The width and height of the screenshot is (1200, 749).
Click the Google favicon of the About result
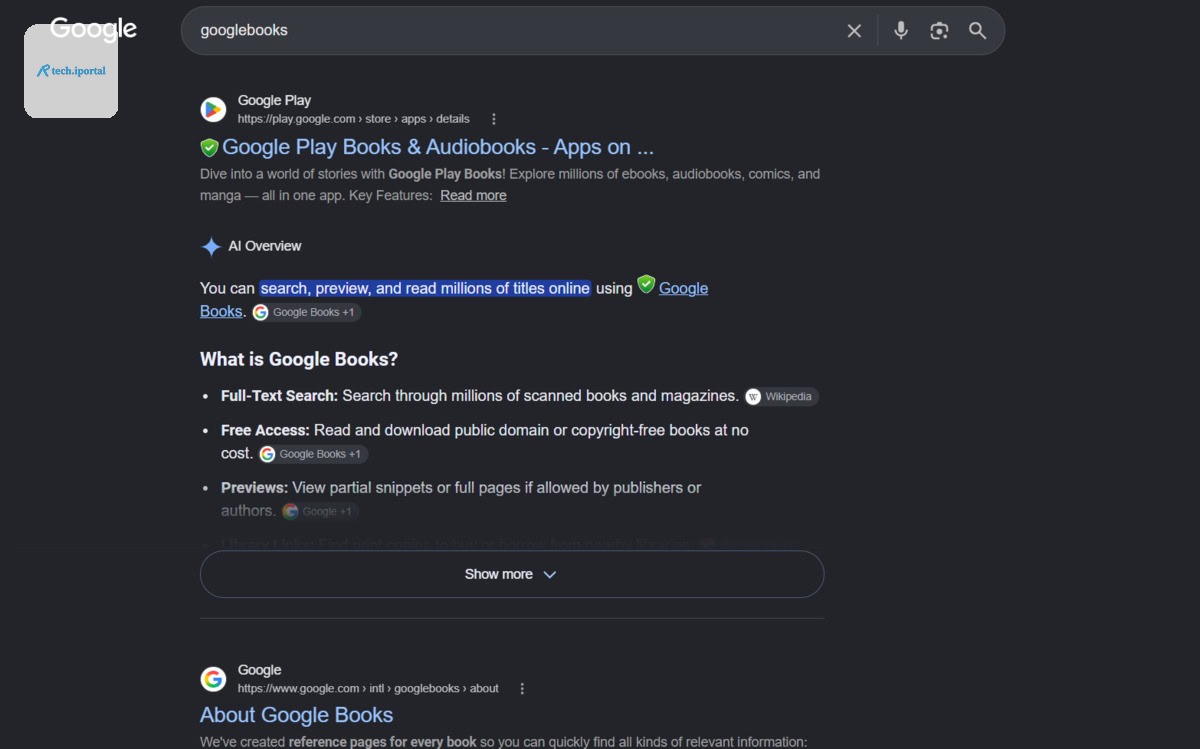pyautogui.click(x=213, y=679)
